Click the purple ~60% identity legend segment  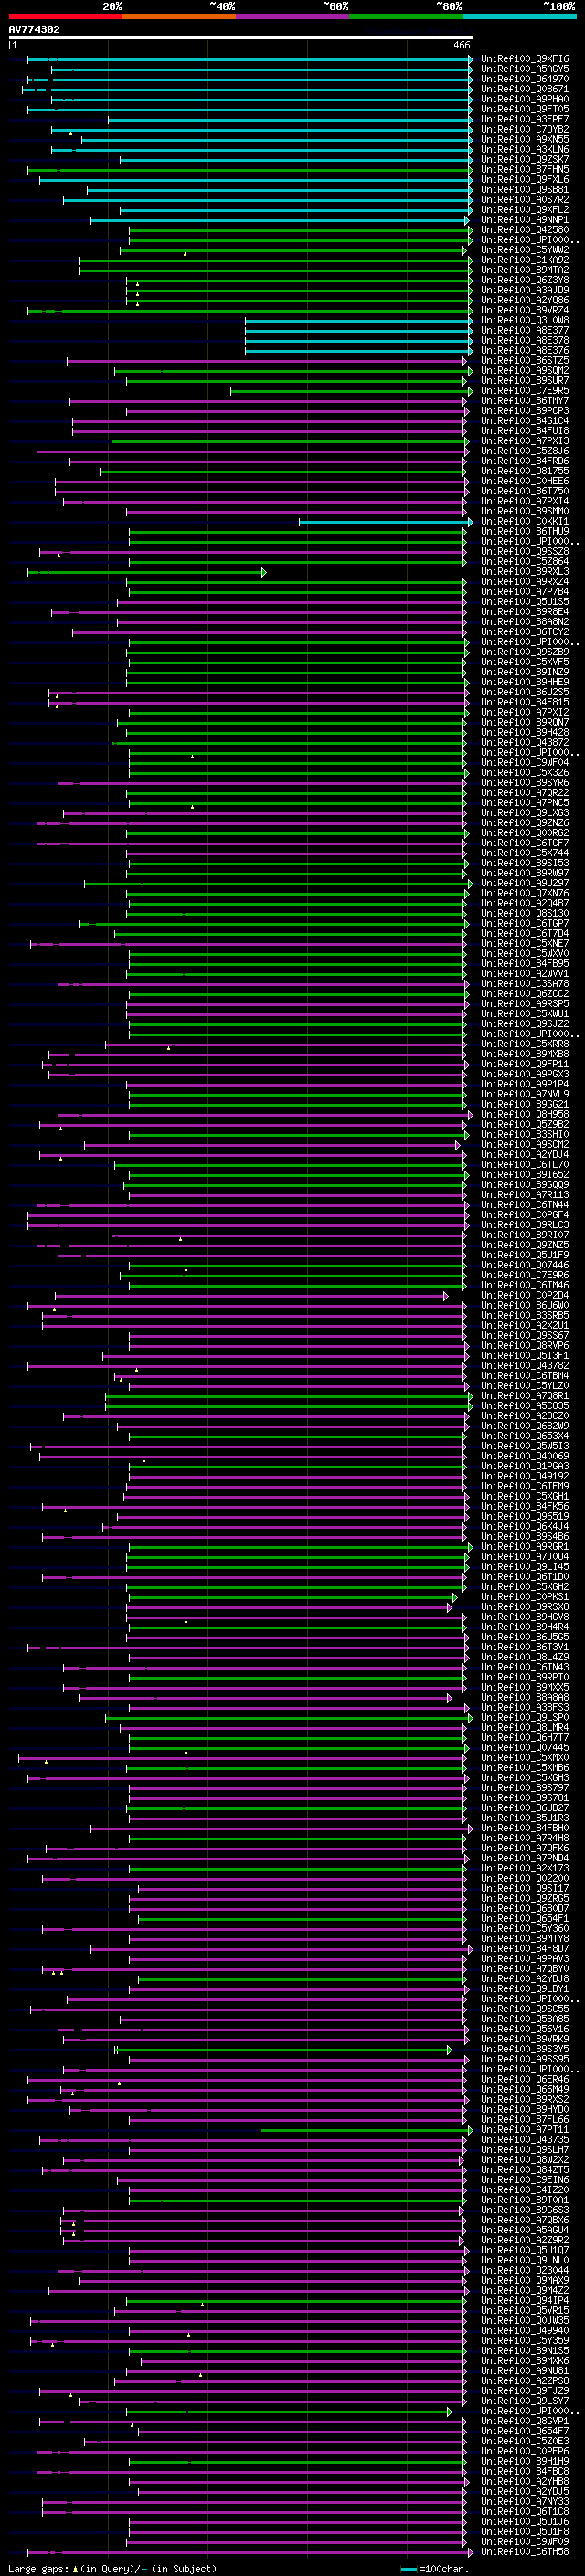pos(292,16)
